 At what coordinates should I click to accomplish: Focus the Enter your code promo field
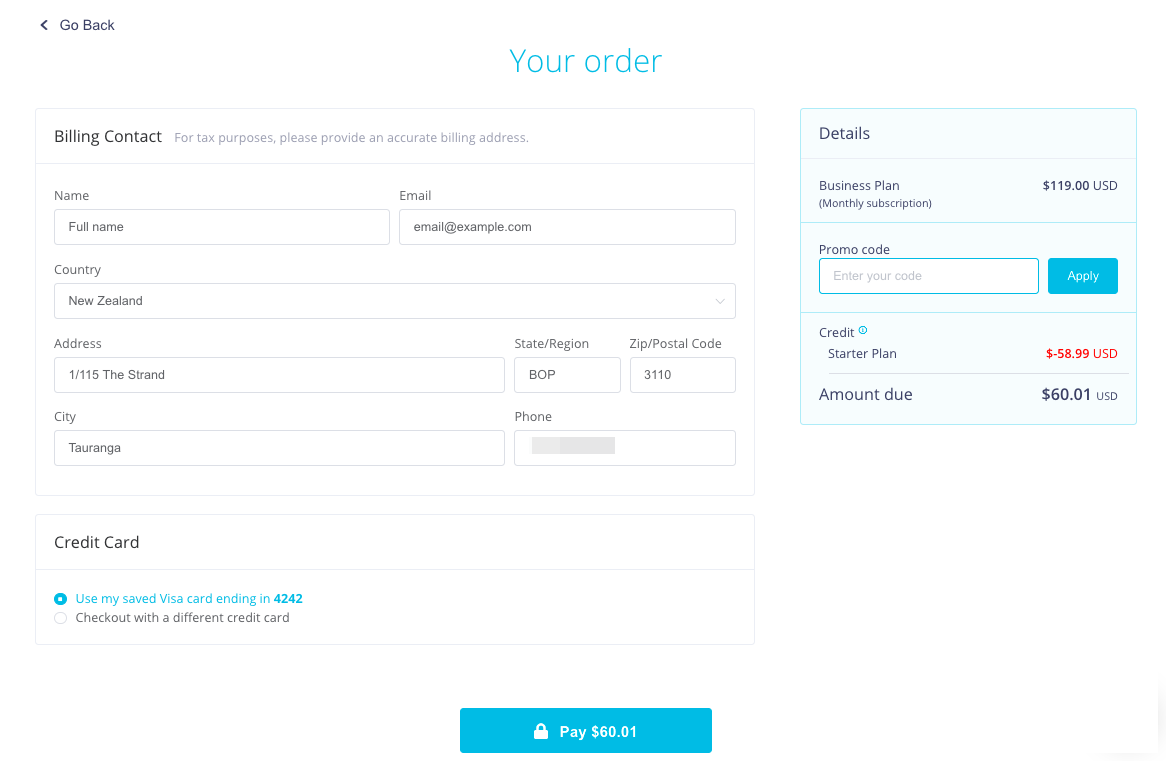929,276
